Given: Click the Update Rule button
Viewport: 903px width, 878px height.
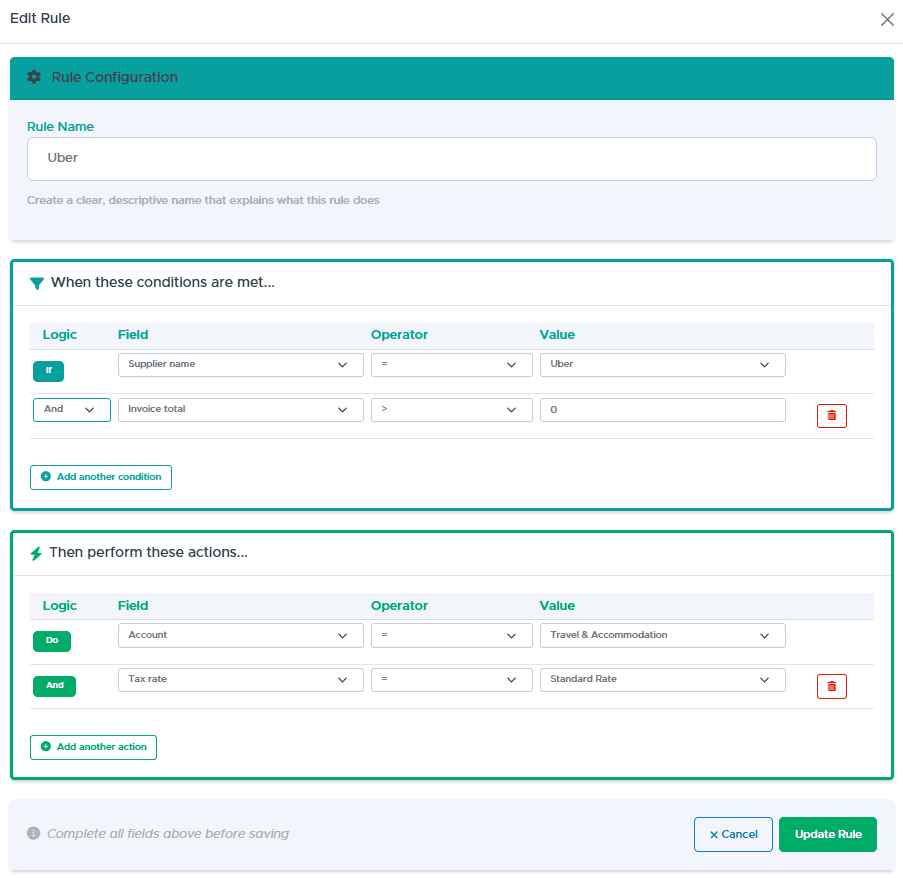Looking at the screenshot, I should click(827, 834).
